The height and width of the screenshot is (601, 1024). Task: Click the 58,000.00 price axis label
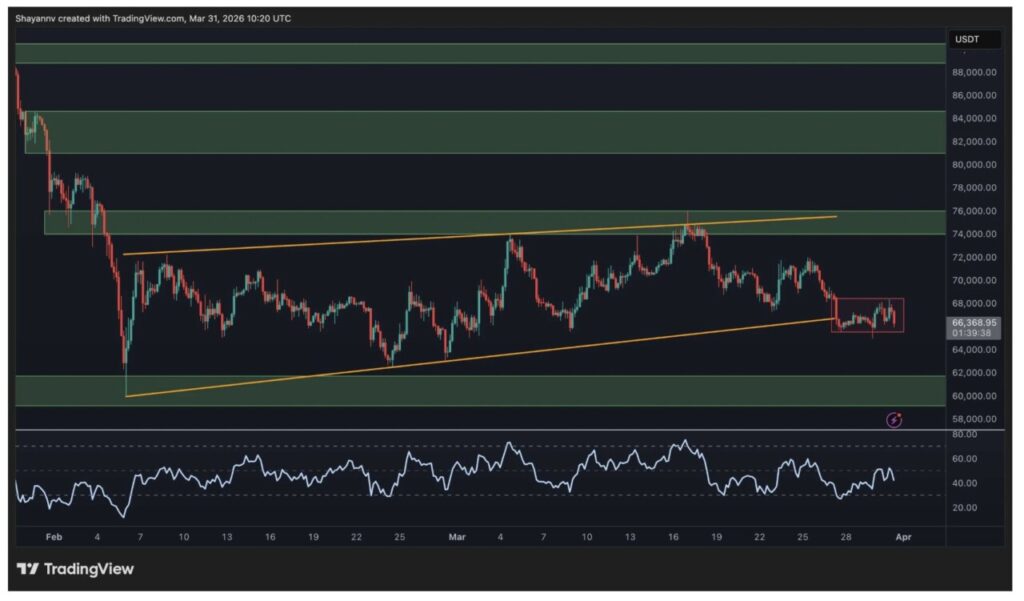point(973,420)
